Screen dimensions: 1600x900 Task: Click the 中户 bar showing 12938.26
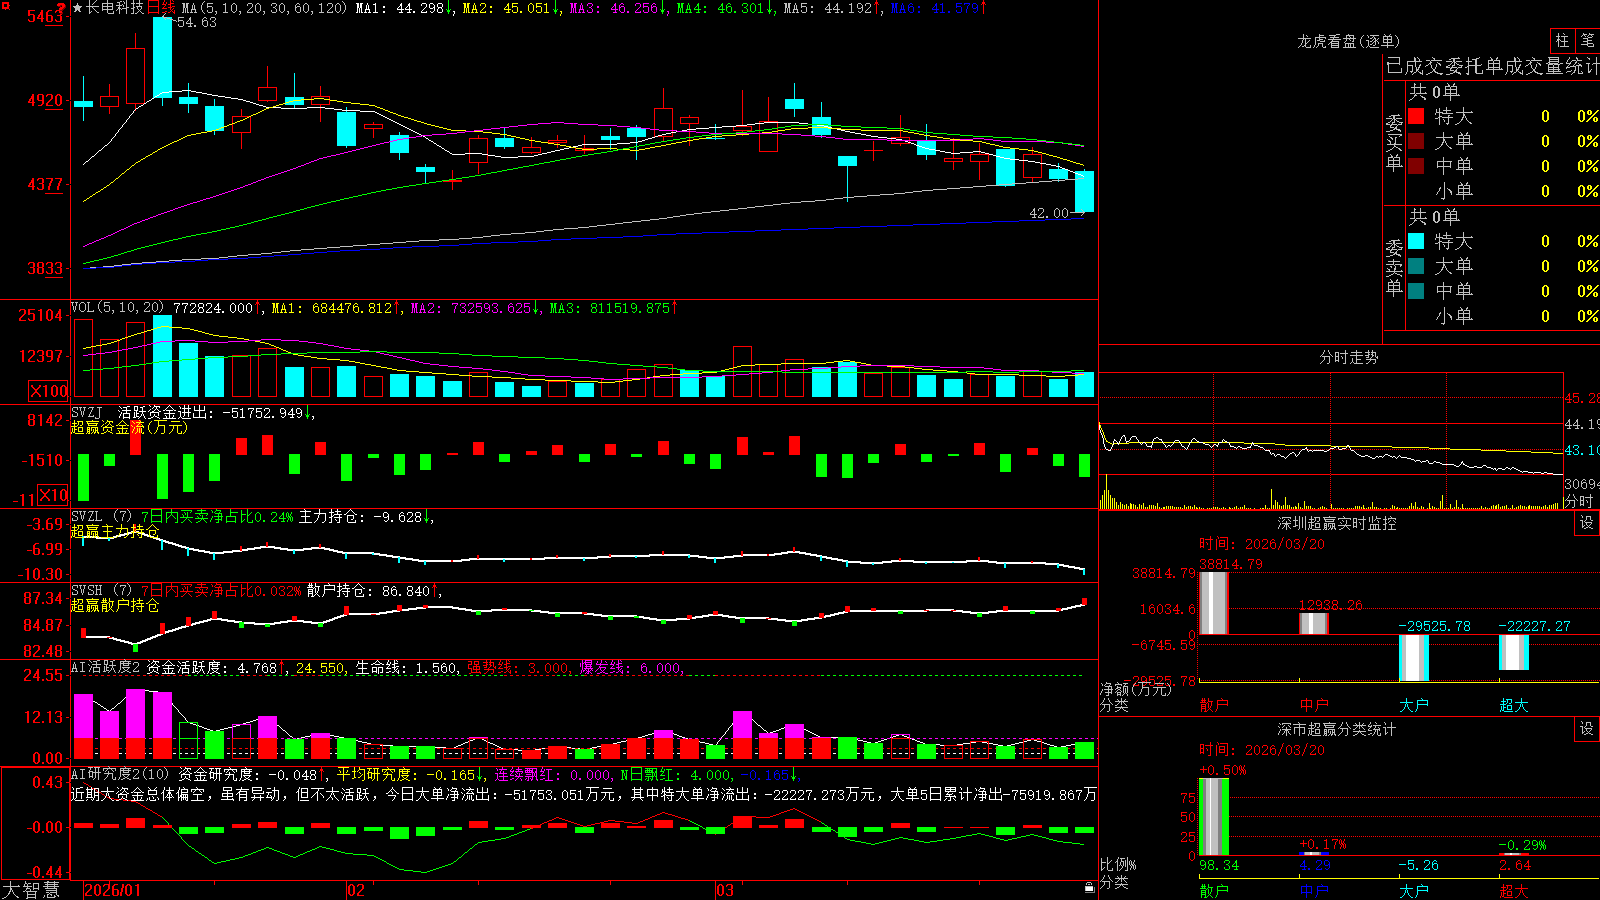1313,623
